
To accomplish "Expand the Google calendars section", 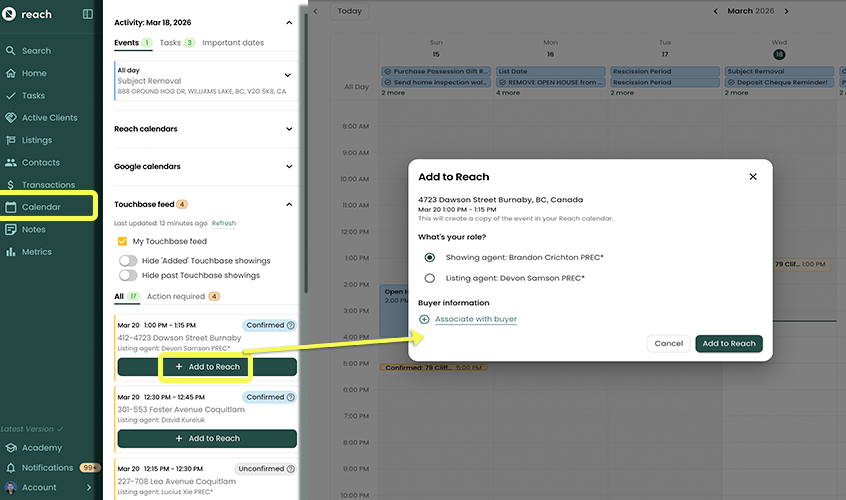I will (x=289, y=167).
